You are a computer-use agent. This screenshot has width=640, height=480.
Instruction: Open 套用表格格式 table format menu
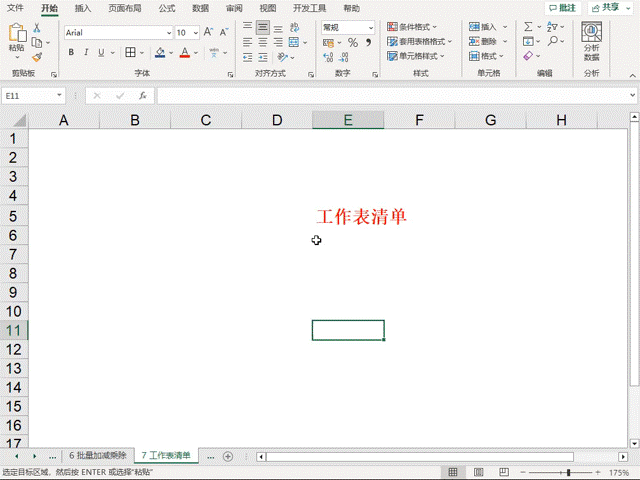point(420,42)
